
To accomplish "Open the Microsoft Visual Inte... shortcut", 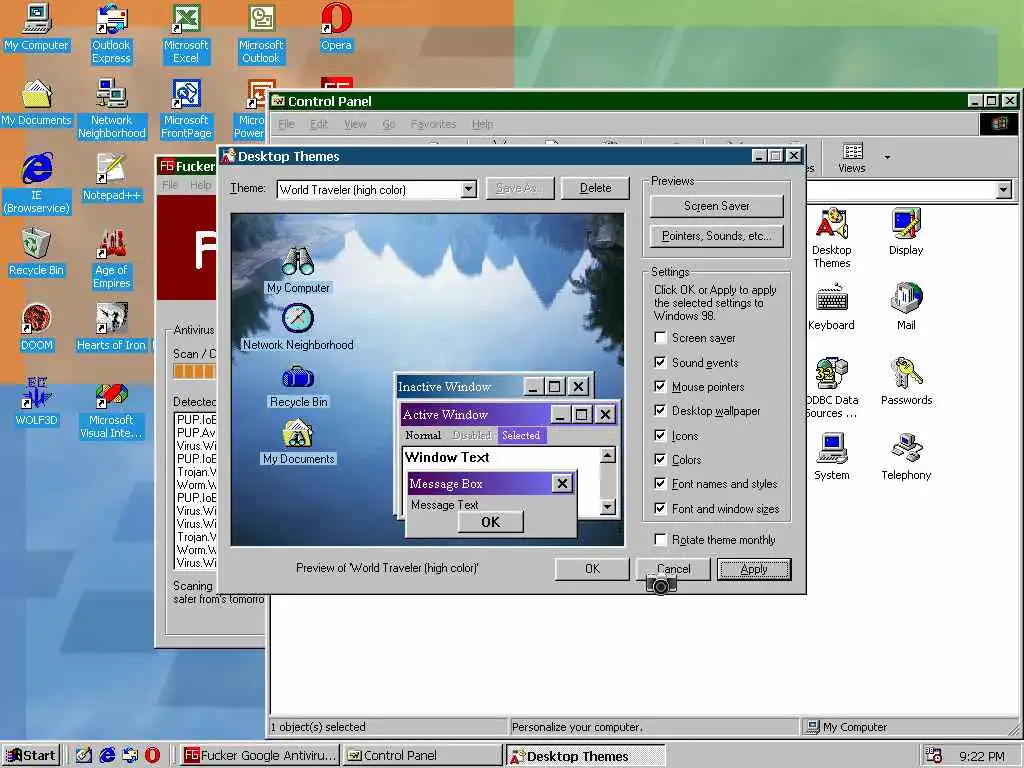I will click(112, 409).
